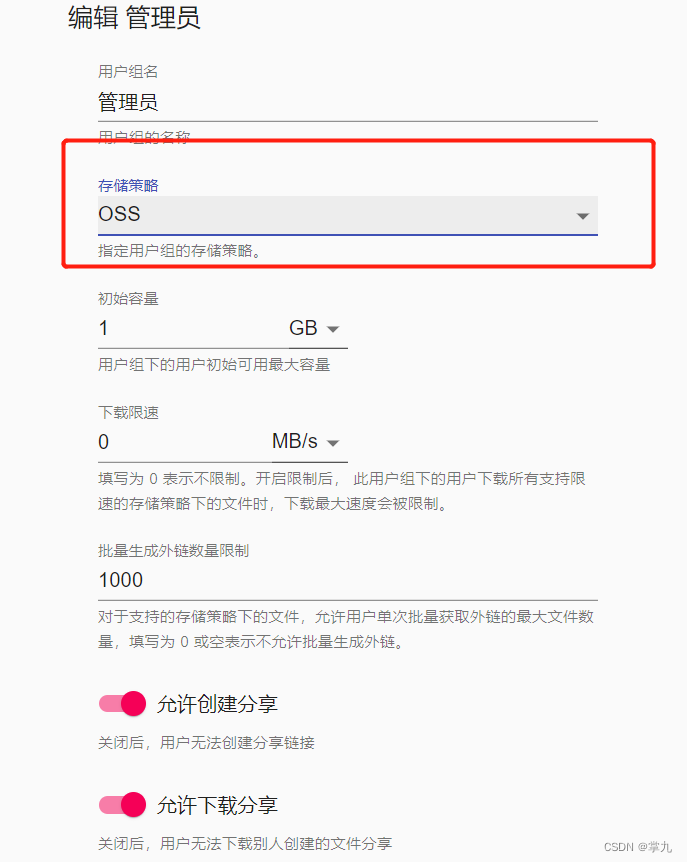Click the small arrow next to GB
This screenshot has width=687, height=862.
pyautogui.click(x=334, y=330)
